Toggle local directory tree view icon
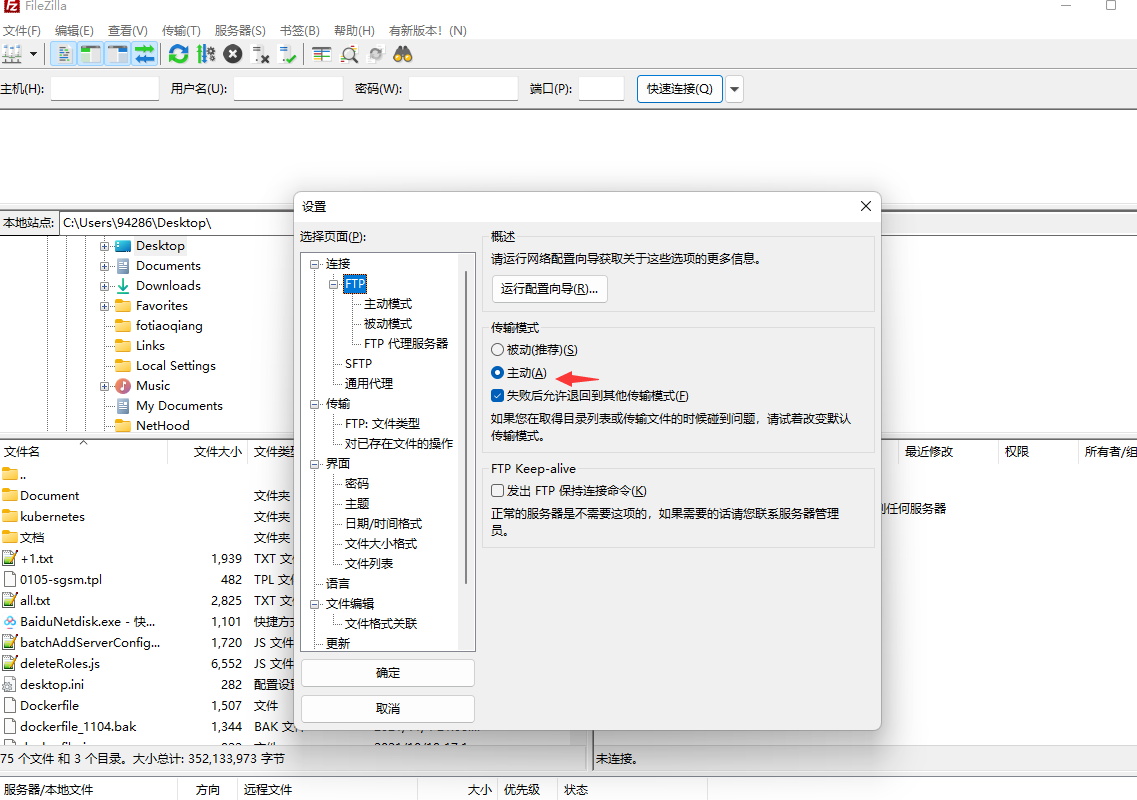 [91, 54]
